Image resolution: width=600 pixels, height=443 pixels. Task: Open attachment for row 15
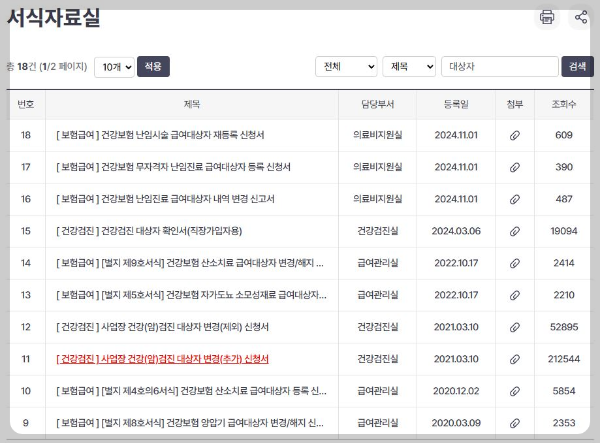click(515, 231)
